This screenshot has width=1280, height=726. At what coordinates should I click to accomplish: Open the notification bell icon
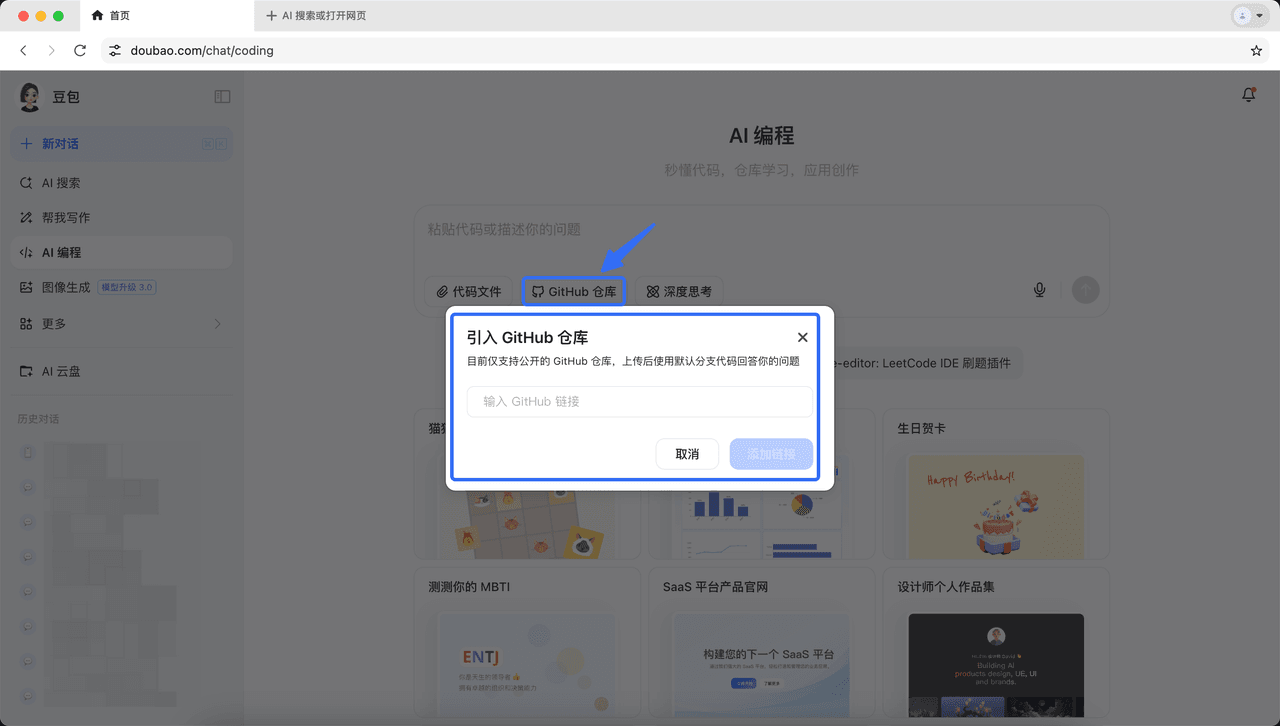click(x=1248, y=95)
